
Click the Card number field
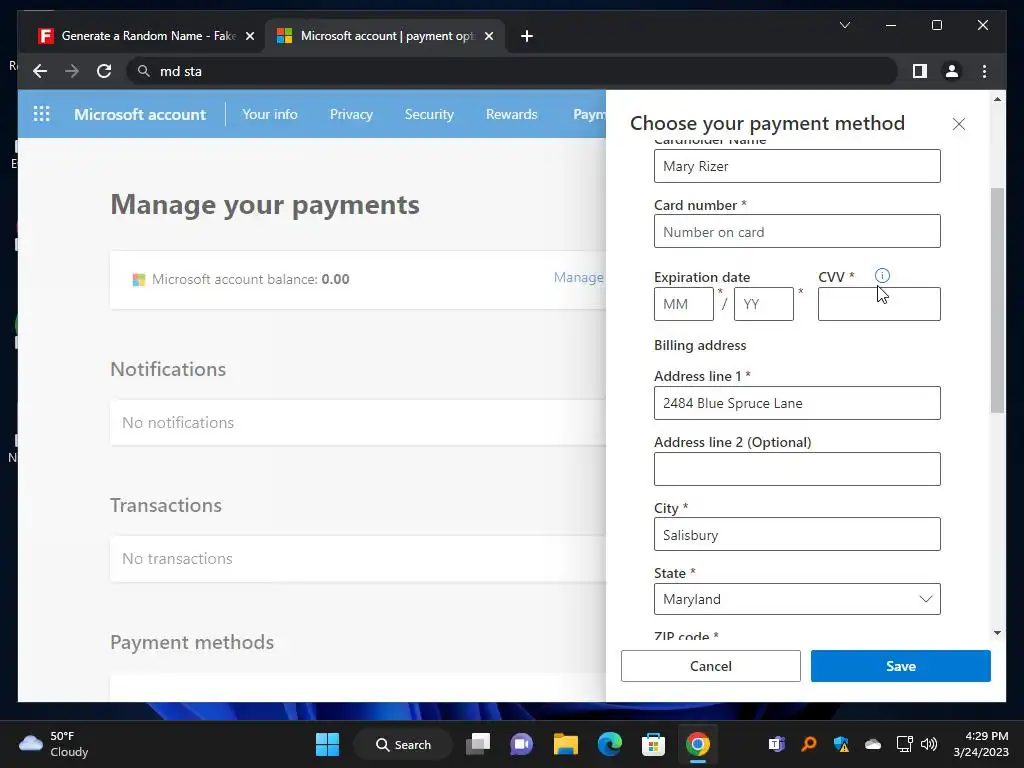797,231
